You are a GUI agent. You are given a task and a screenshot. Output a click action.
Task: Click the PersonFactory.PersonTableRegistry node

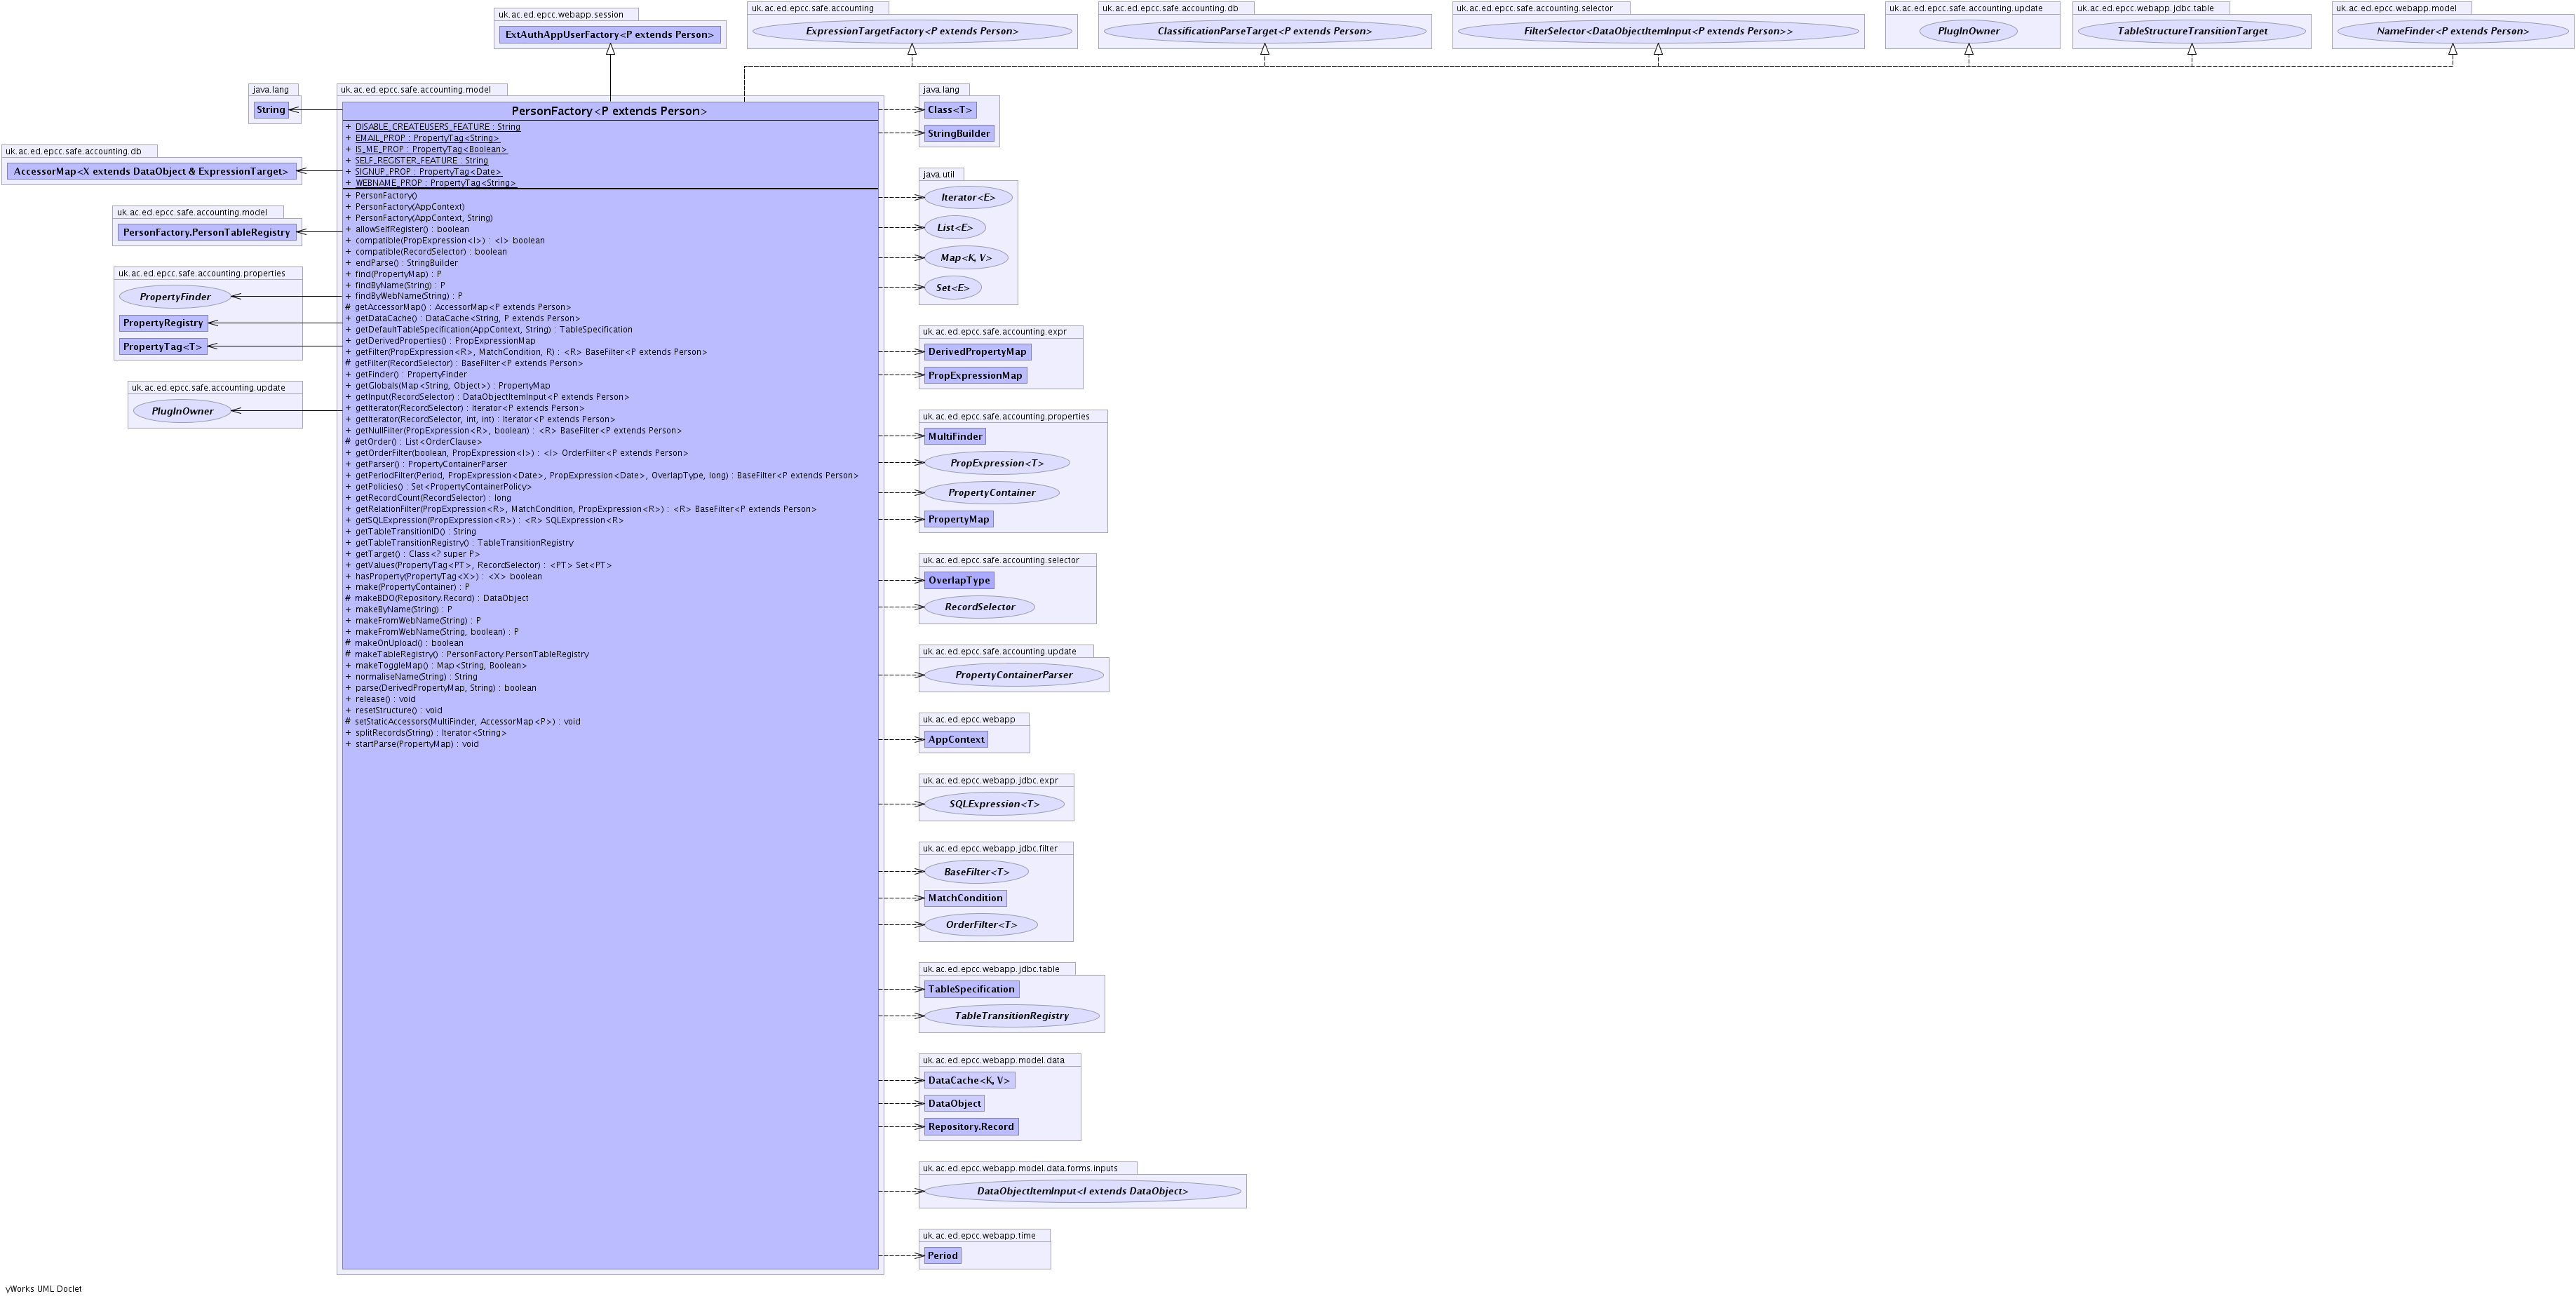(x=206, y=233)
